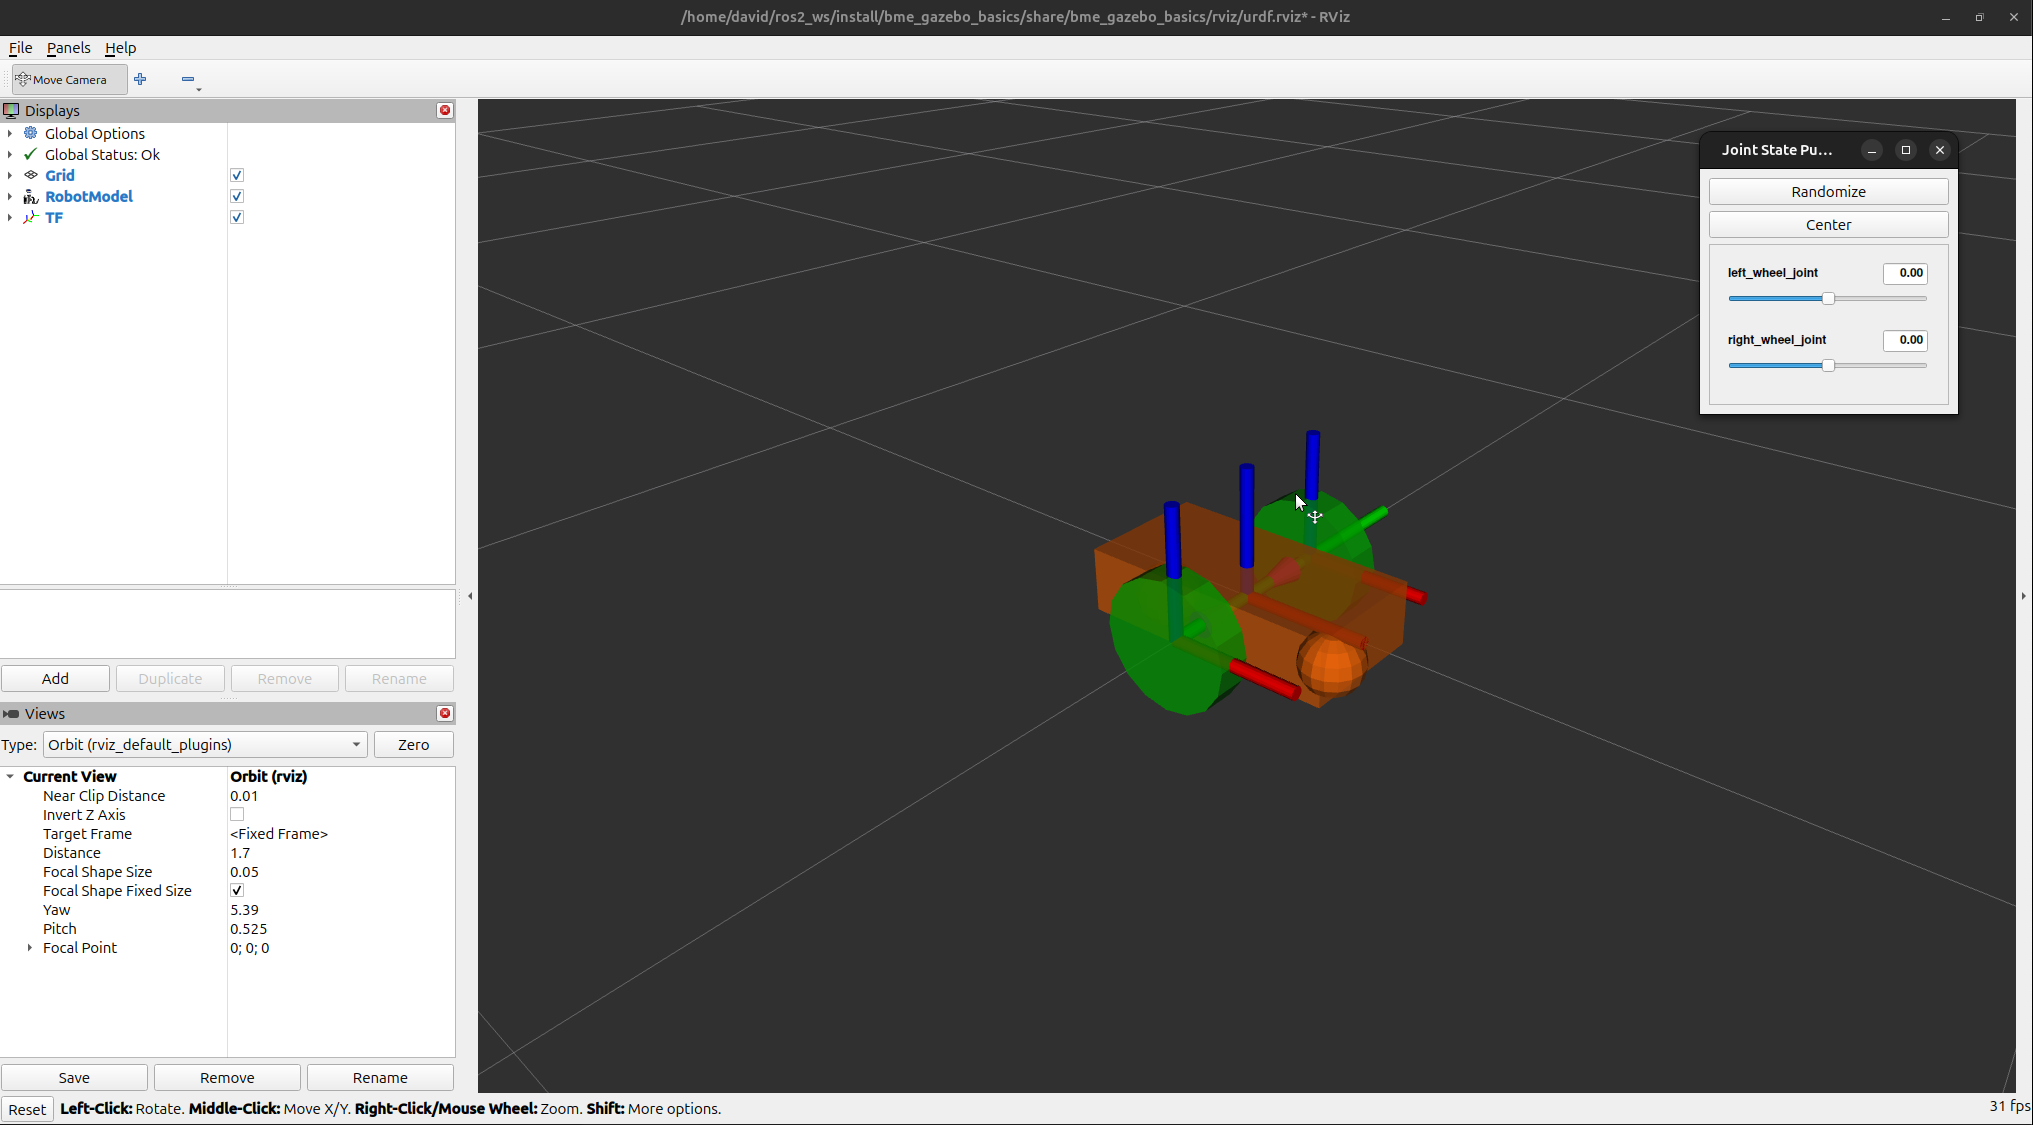Click the Global Options gear icon

click(31, 133)
